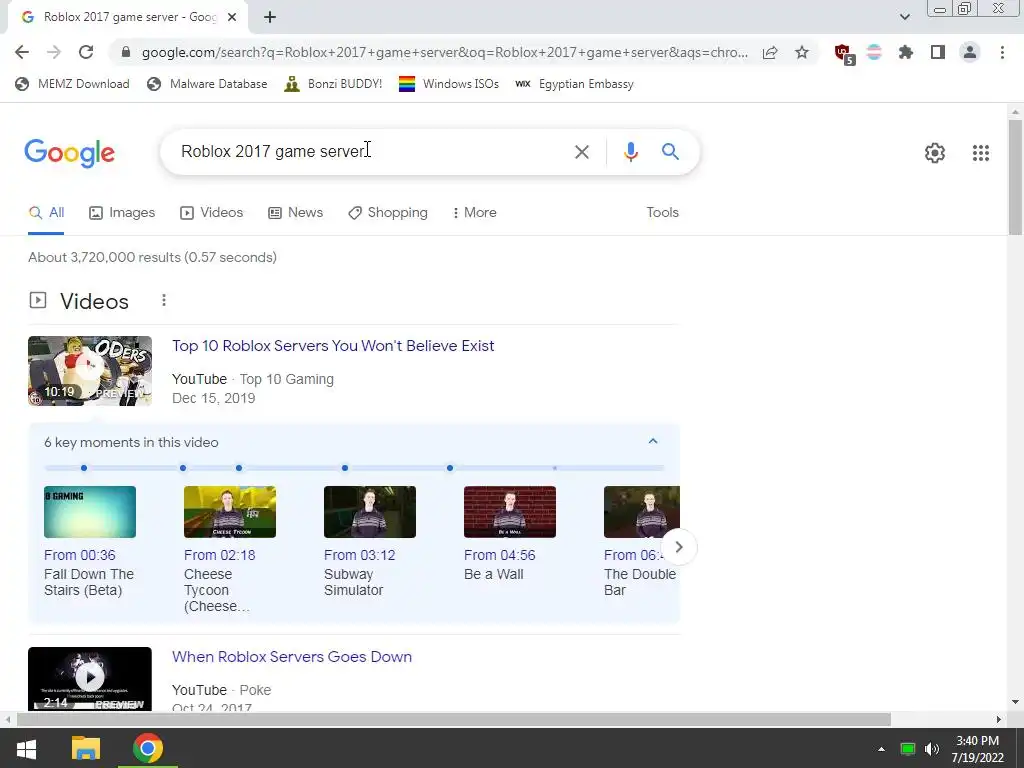Image resolution: width=1024 pixels, height=768 pixels.
Task: Click the Google logo
Action: coord(69,153)
